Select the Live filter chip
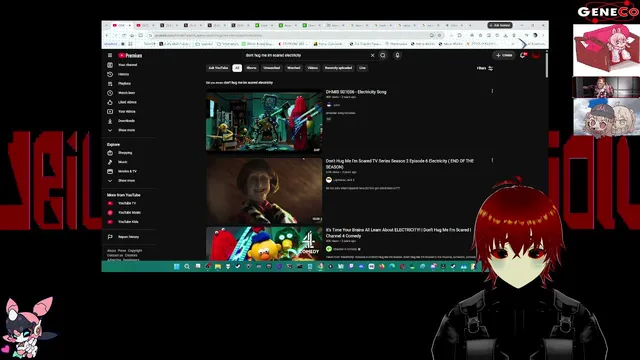Image resolution: width=640 pixels, height=360 pixels. 362,68
